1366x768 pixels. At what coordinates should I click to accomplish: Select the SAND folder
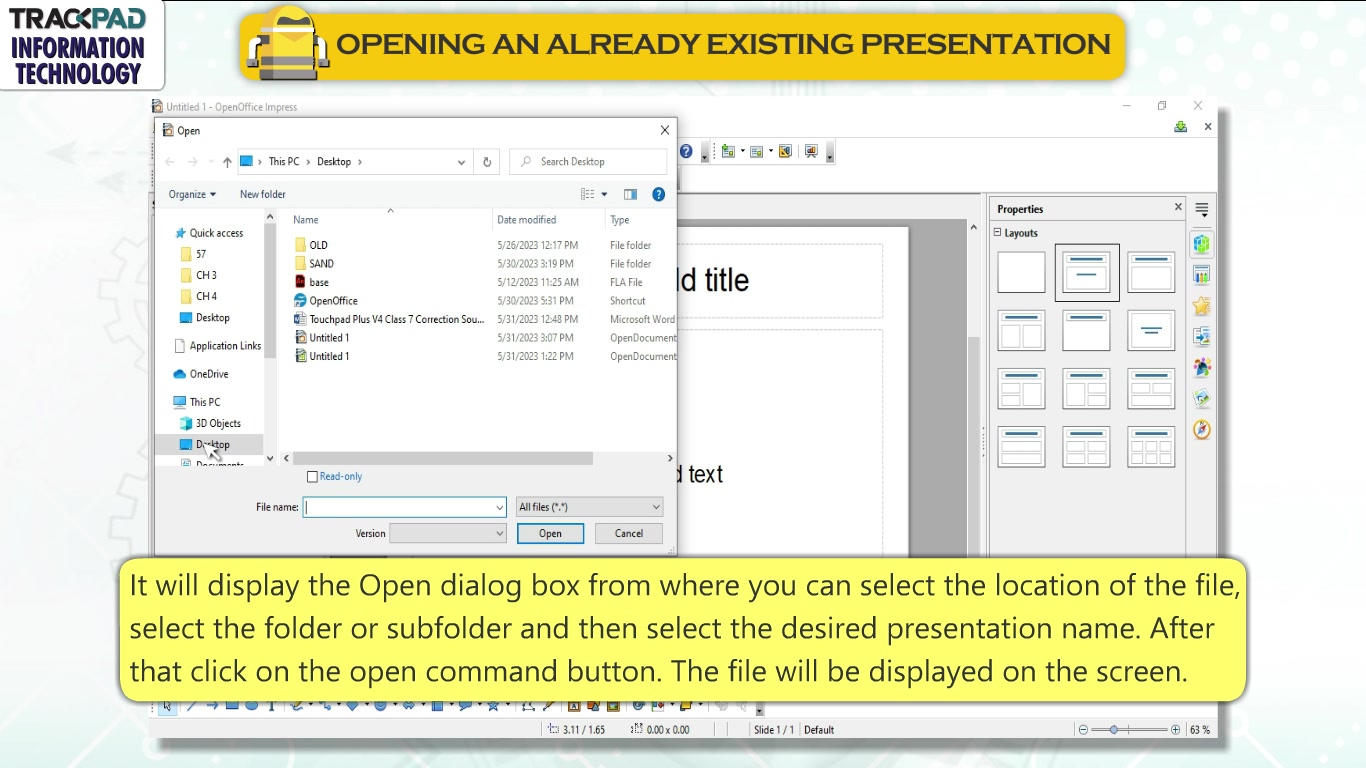point(322,264)
